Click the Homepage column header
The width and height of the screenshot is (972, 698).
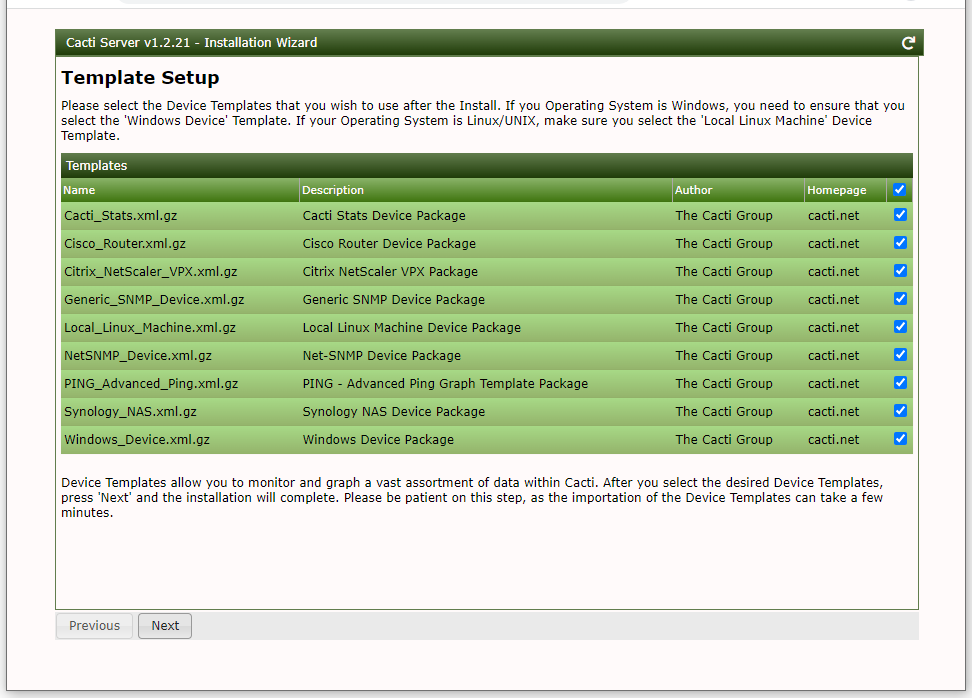[x=845, y=190]
